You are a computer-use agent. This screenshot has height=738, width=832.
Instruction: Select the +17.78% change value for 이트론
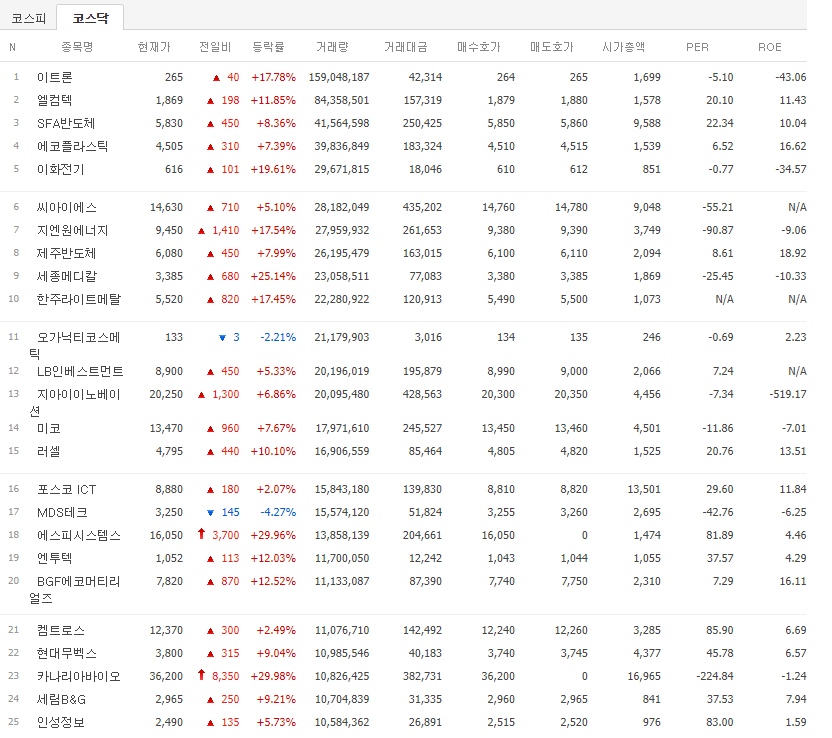273,77
